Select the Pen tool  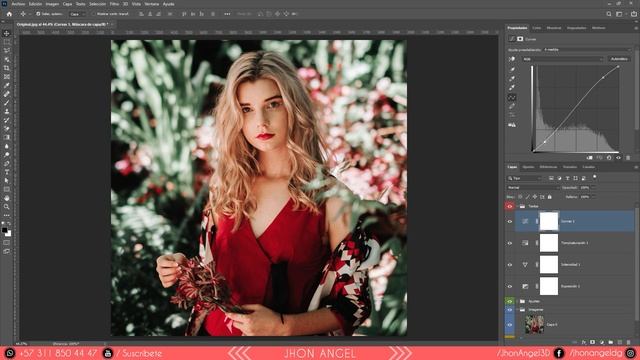(7, 163)
